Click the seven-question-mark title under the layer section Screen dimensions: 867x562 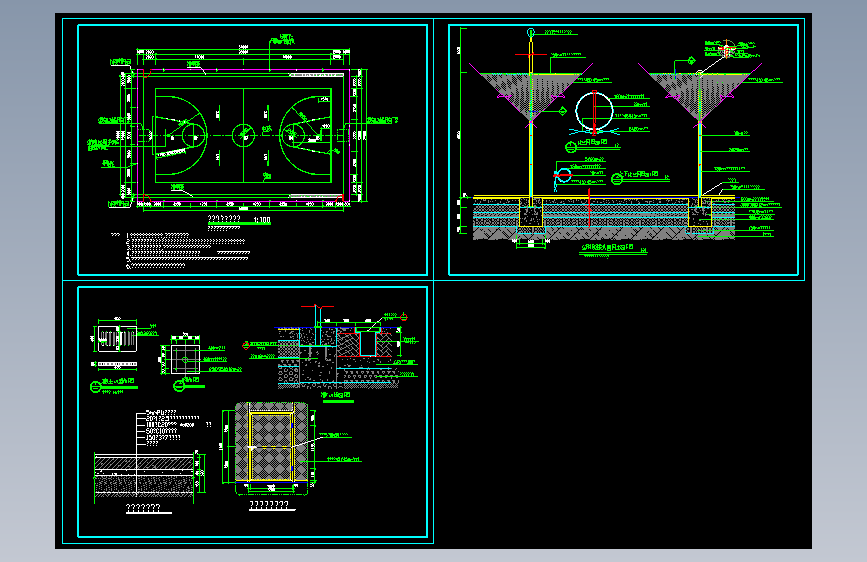pos(143,507)
